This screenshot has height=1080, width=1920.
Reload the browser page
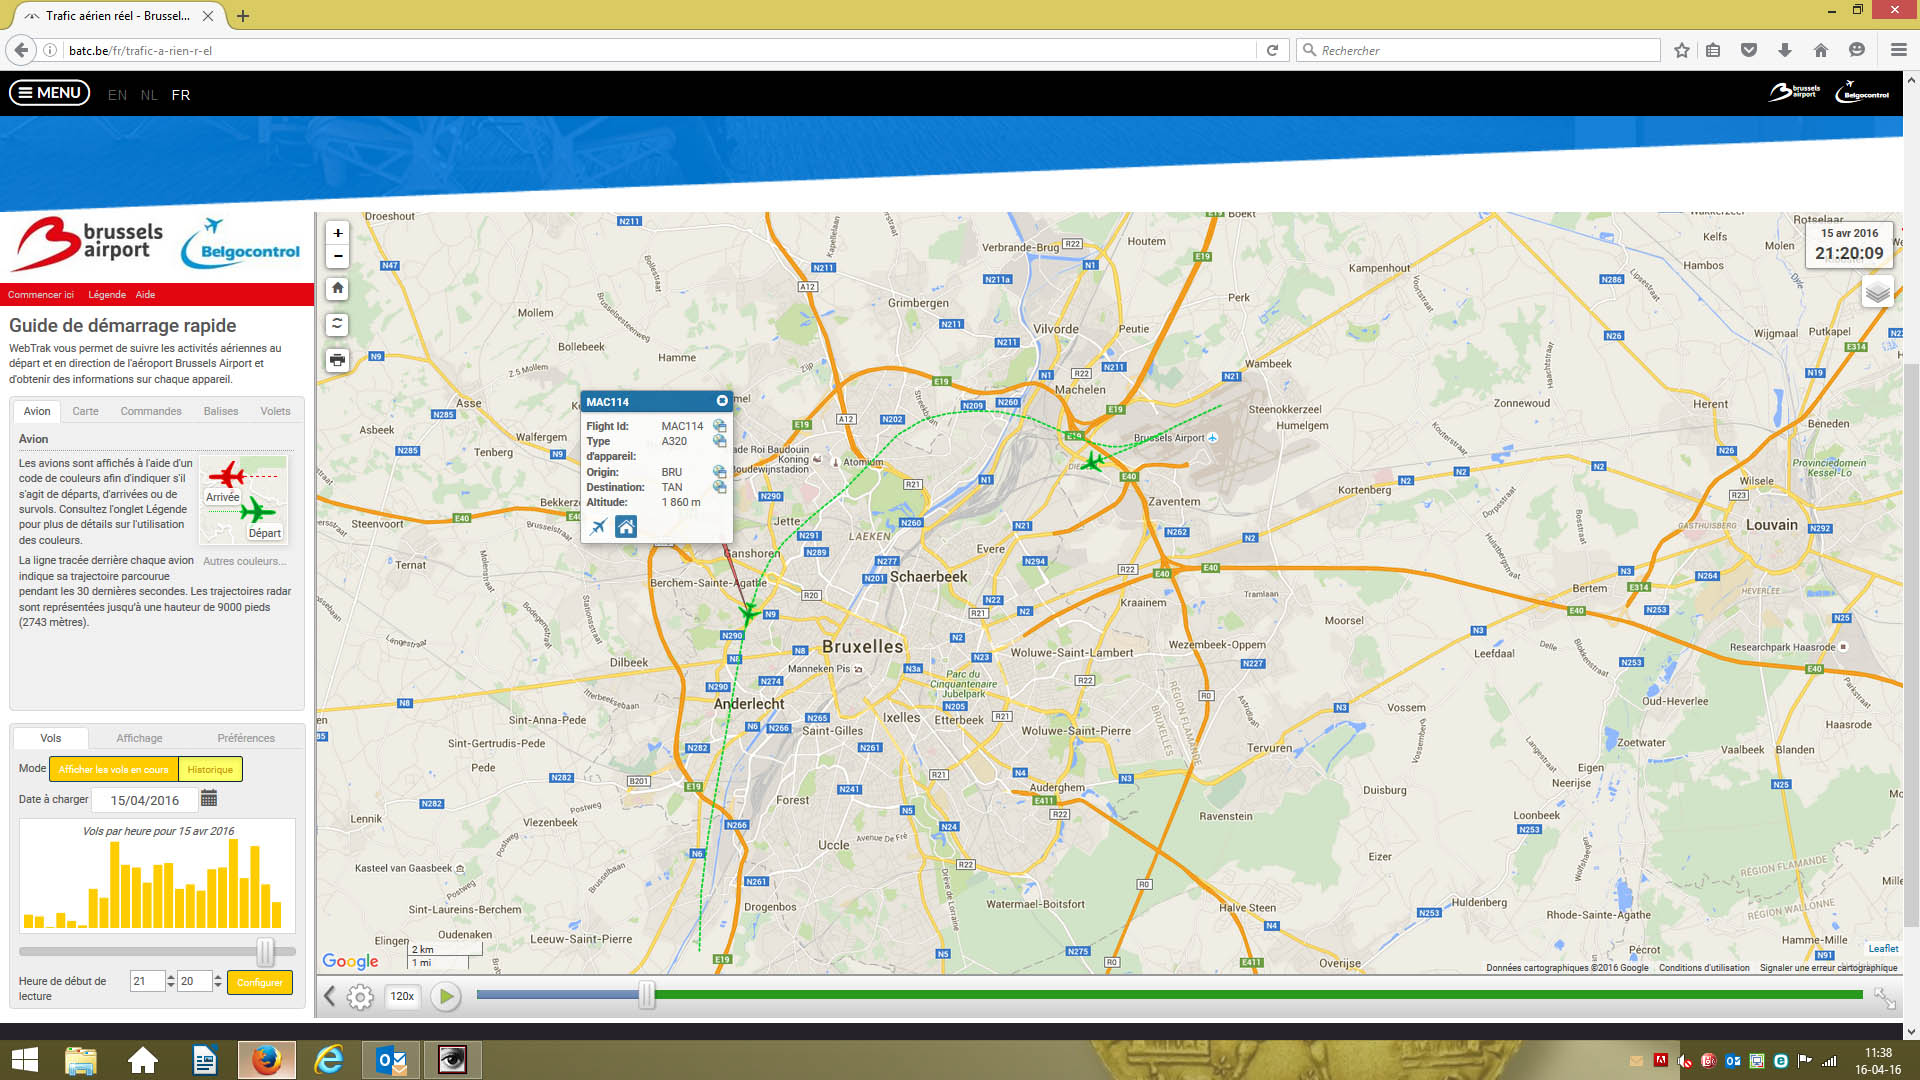(1272, 50)
